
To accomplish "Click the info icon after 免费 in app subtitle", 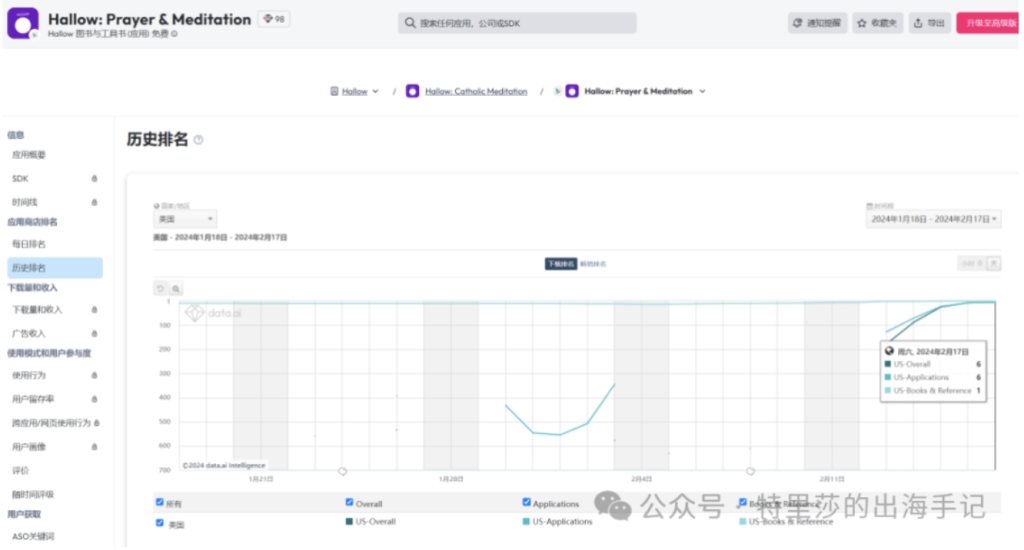I will (174, 34).
